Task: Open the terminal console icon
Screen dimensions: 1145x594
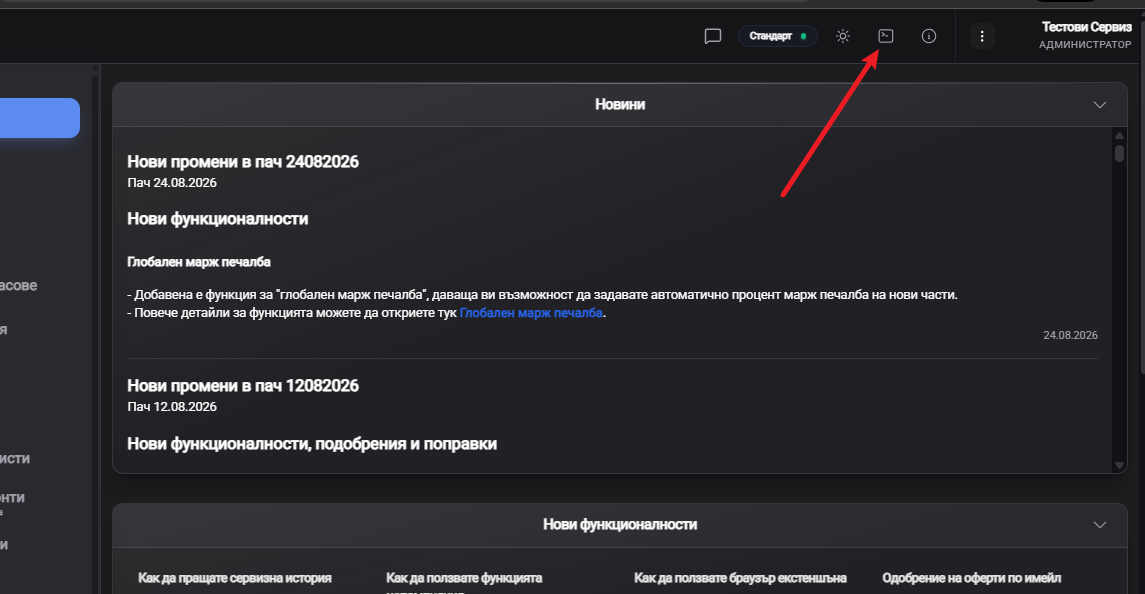Action: (x=886, y=36)
